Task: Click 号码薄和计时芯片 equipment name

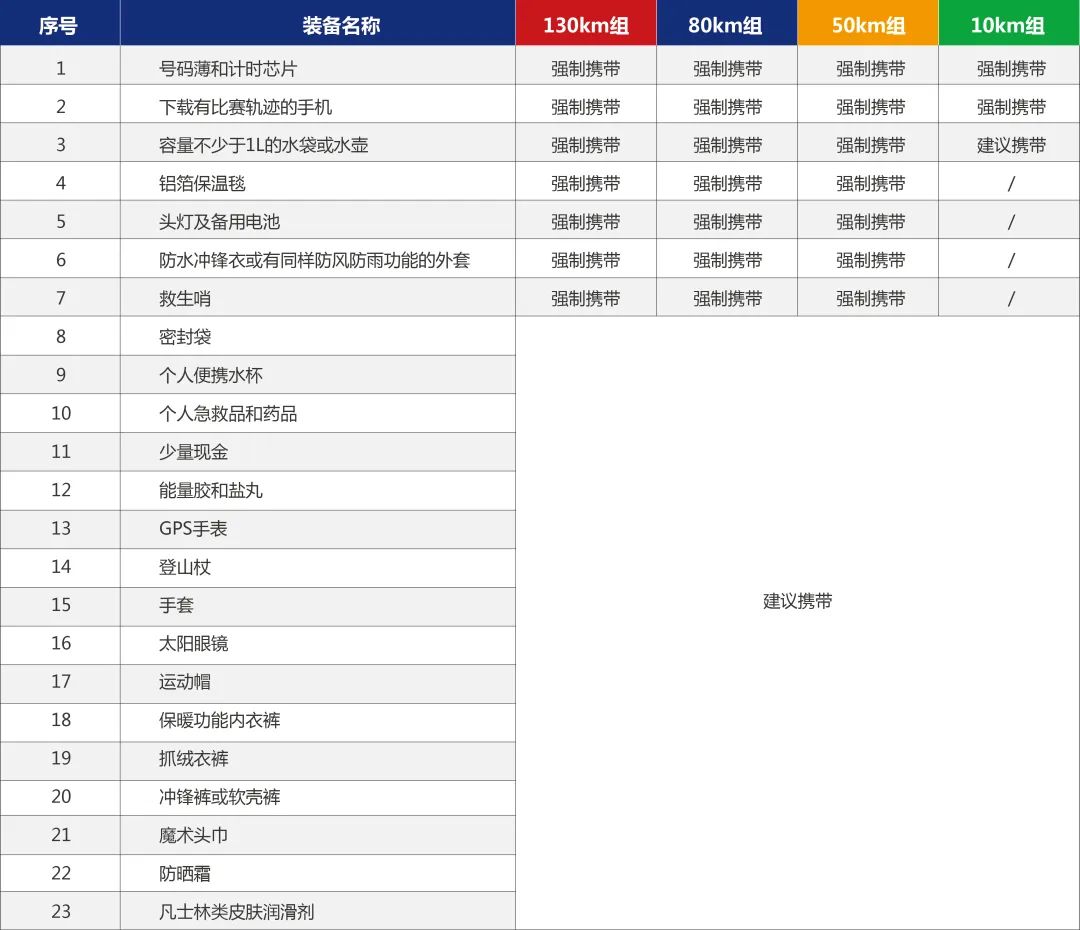Action: click(x=228, y=69)
